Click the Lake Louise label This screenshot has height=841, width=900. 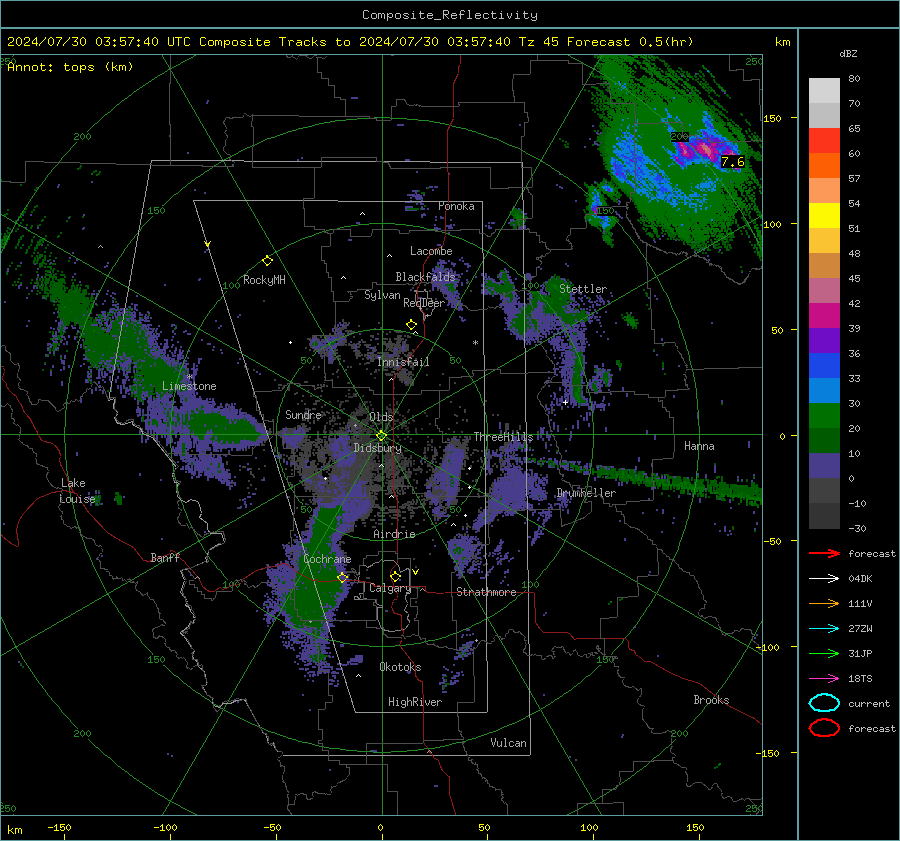(x=77, y=491)
